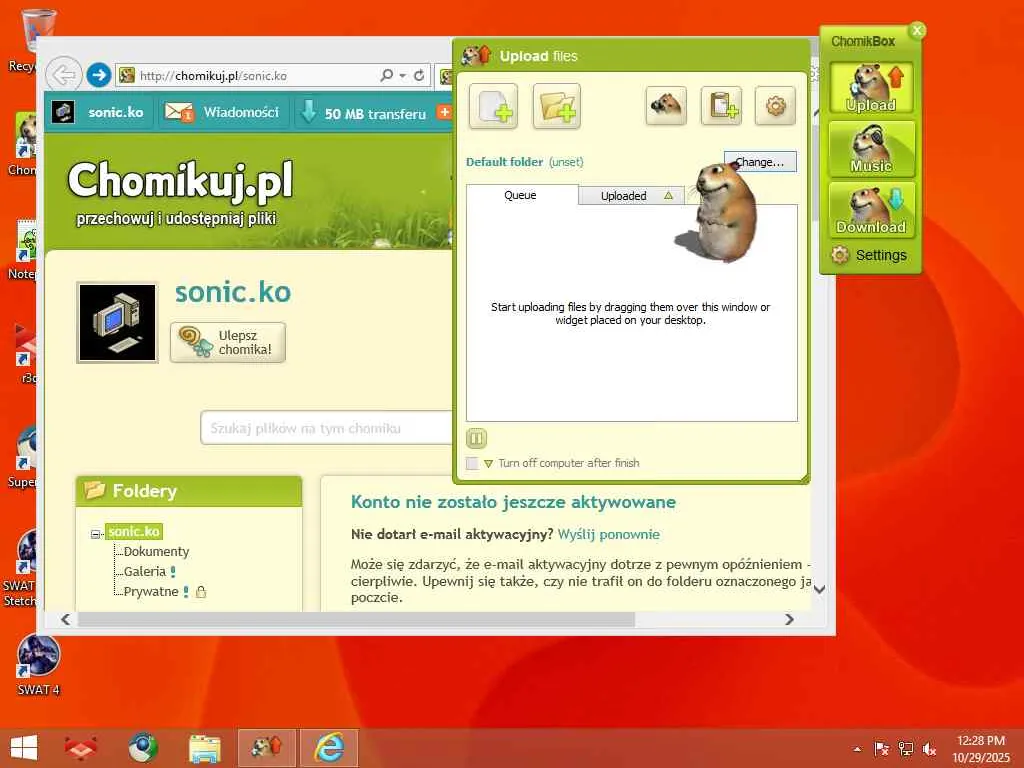Open Wiadomości messages

(221, 112)
